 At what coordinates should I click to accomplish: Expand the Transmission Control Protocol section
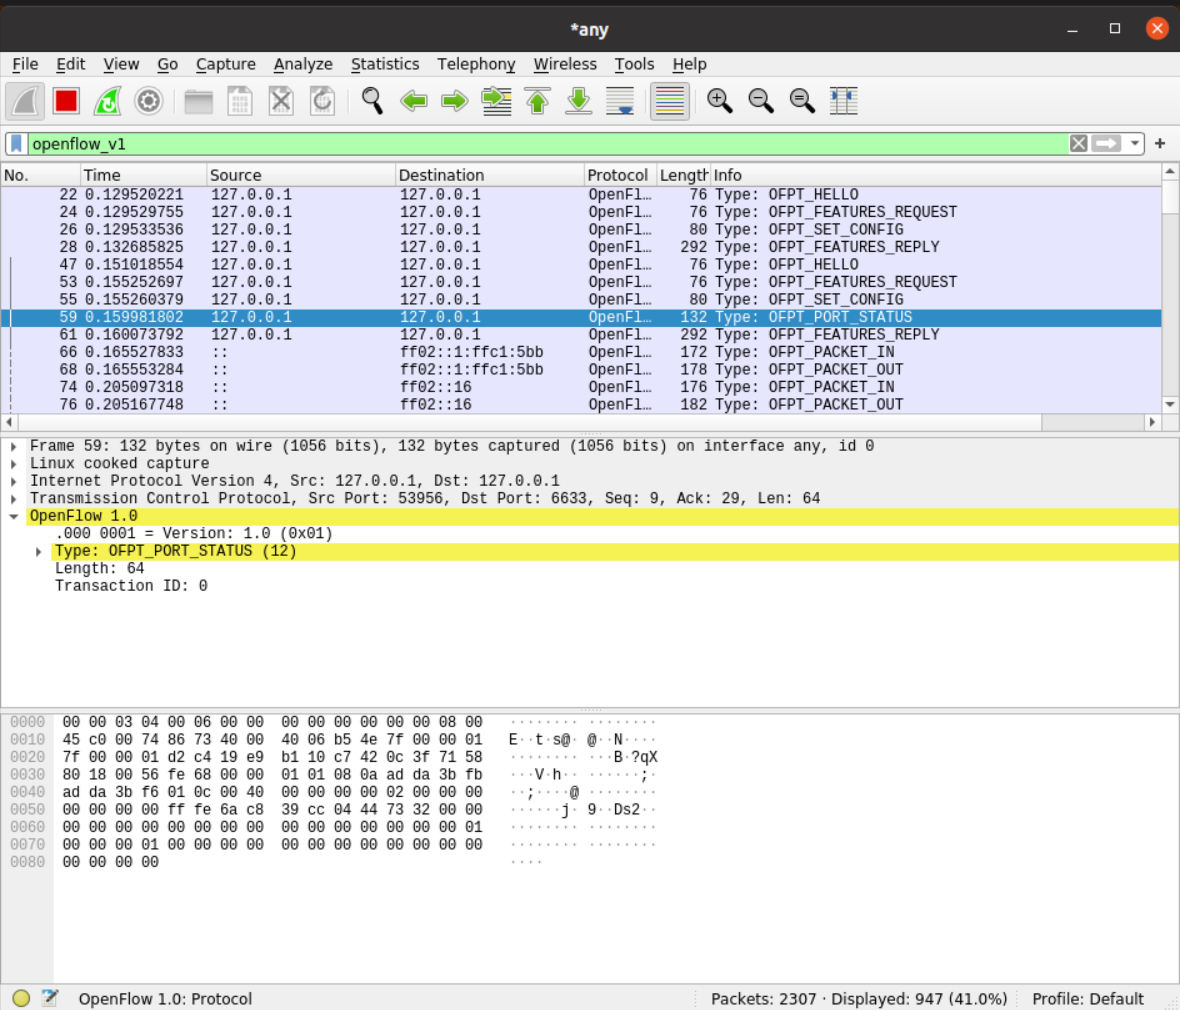click(x=14, y=499)
